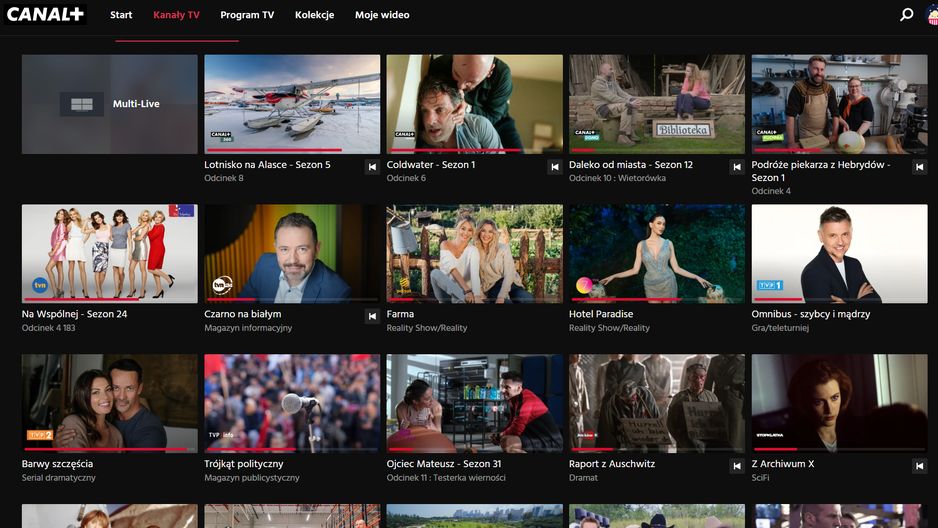
Task: Open the search magnifier icon
Action: click(x=907, y=14)
